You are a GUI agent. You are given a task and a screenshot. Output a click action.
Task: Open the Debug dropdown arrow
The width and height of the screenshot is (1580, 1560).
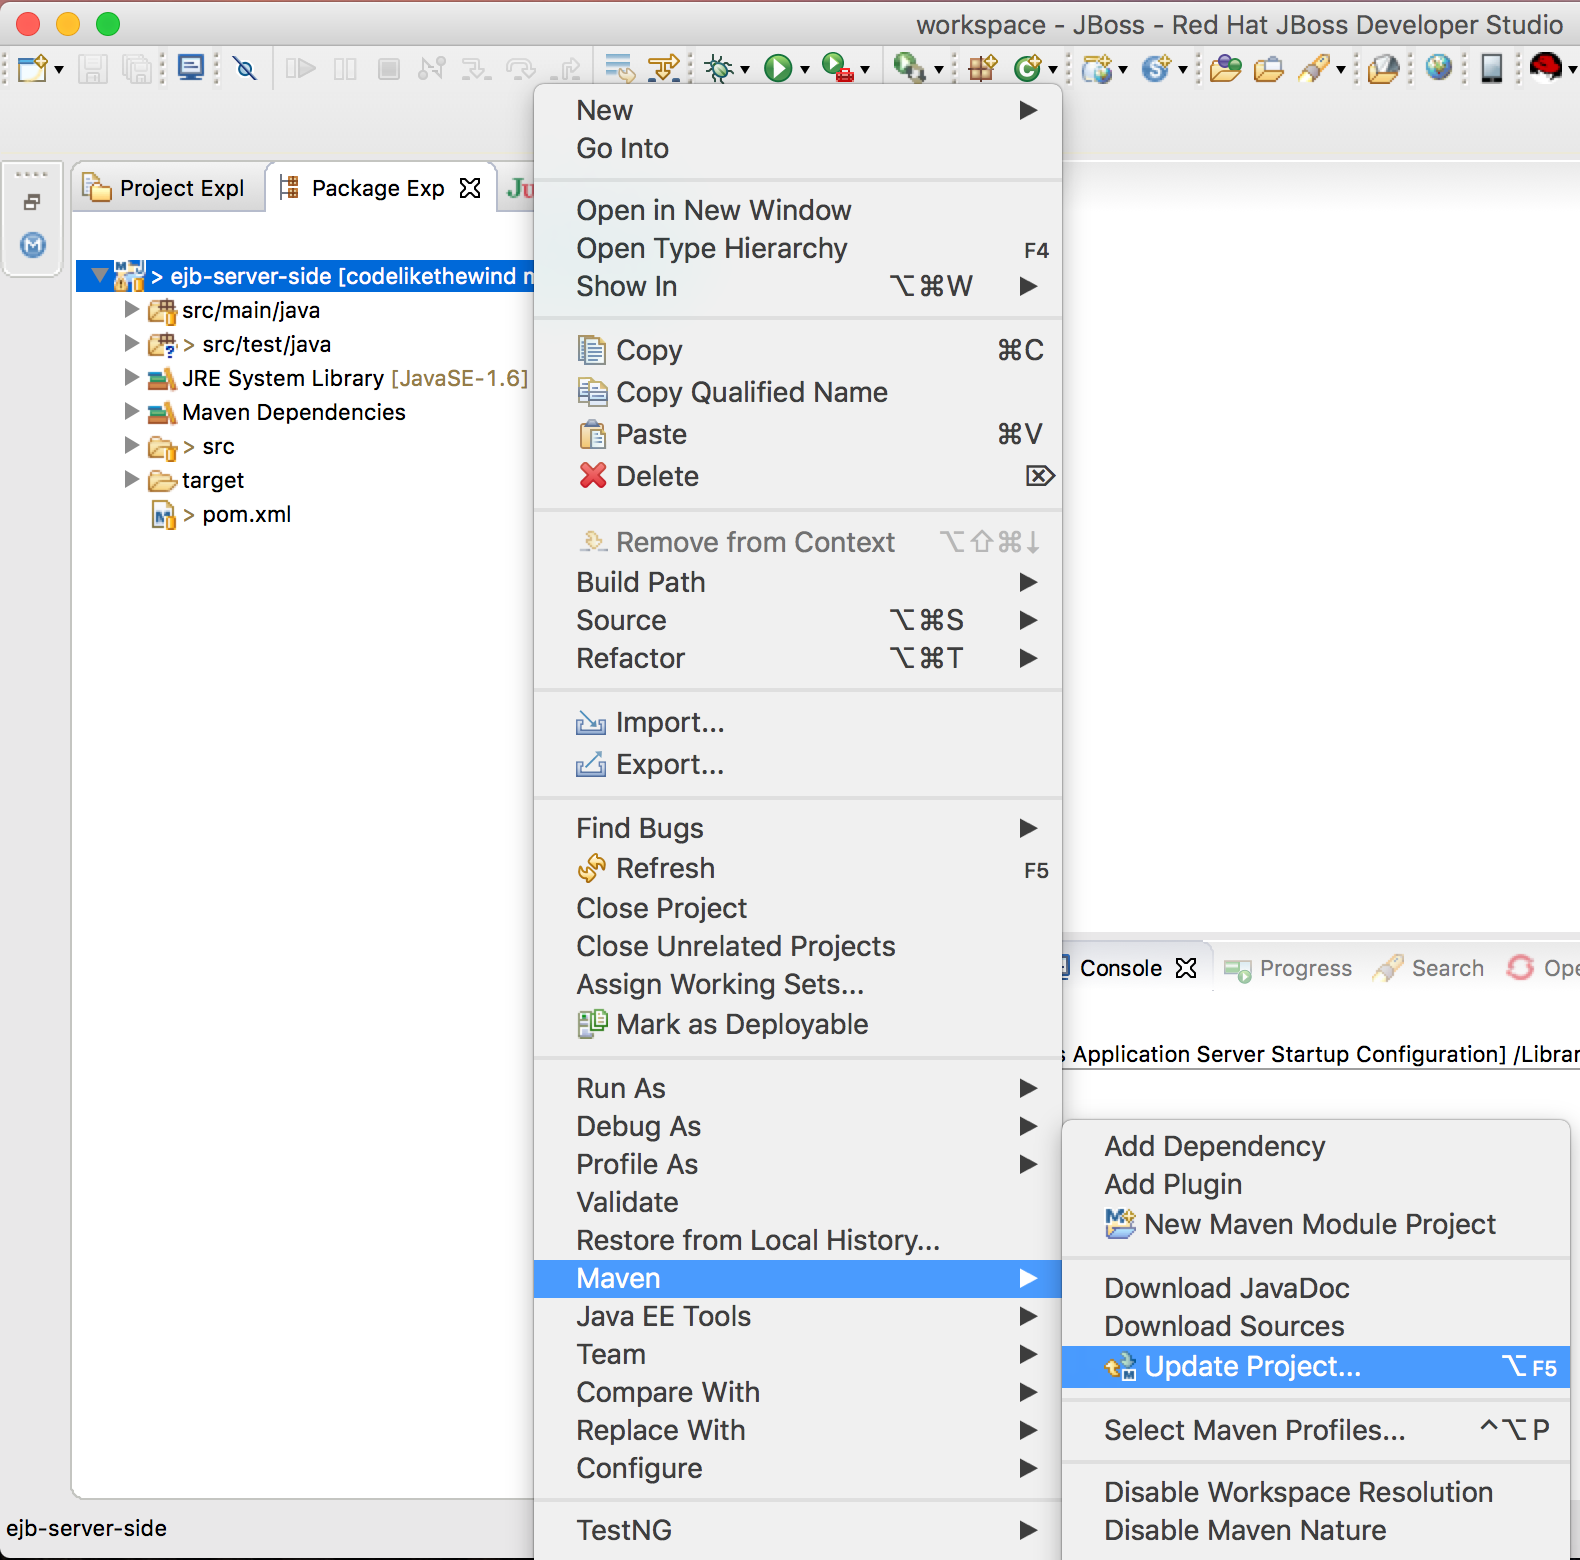click(745, 69)
